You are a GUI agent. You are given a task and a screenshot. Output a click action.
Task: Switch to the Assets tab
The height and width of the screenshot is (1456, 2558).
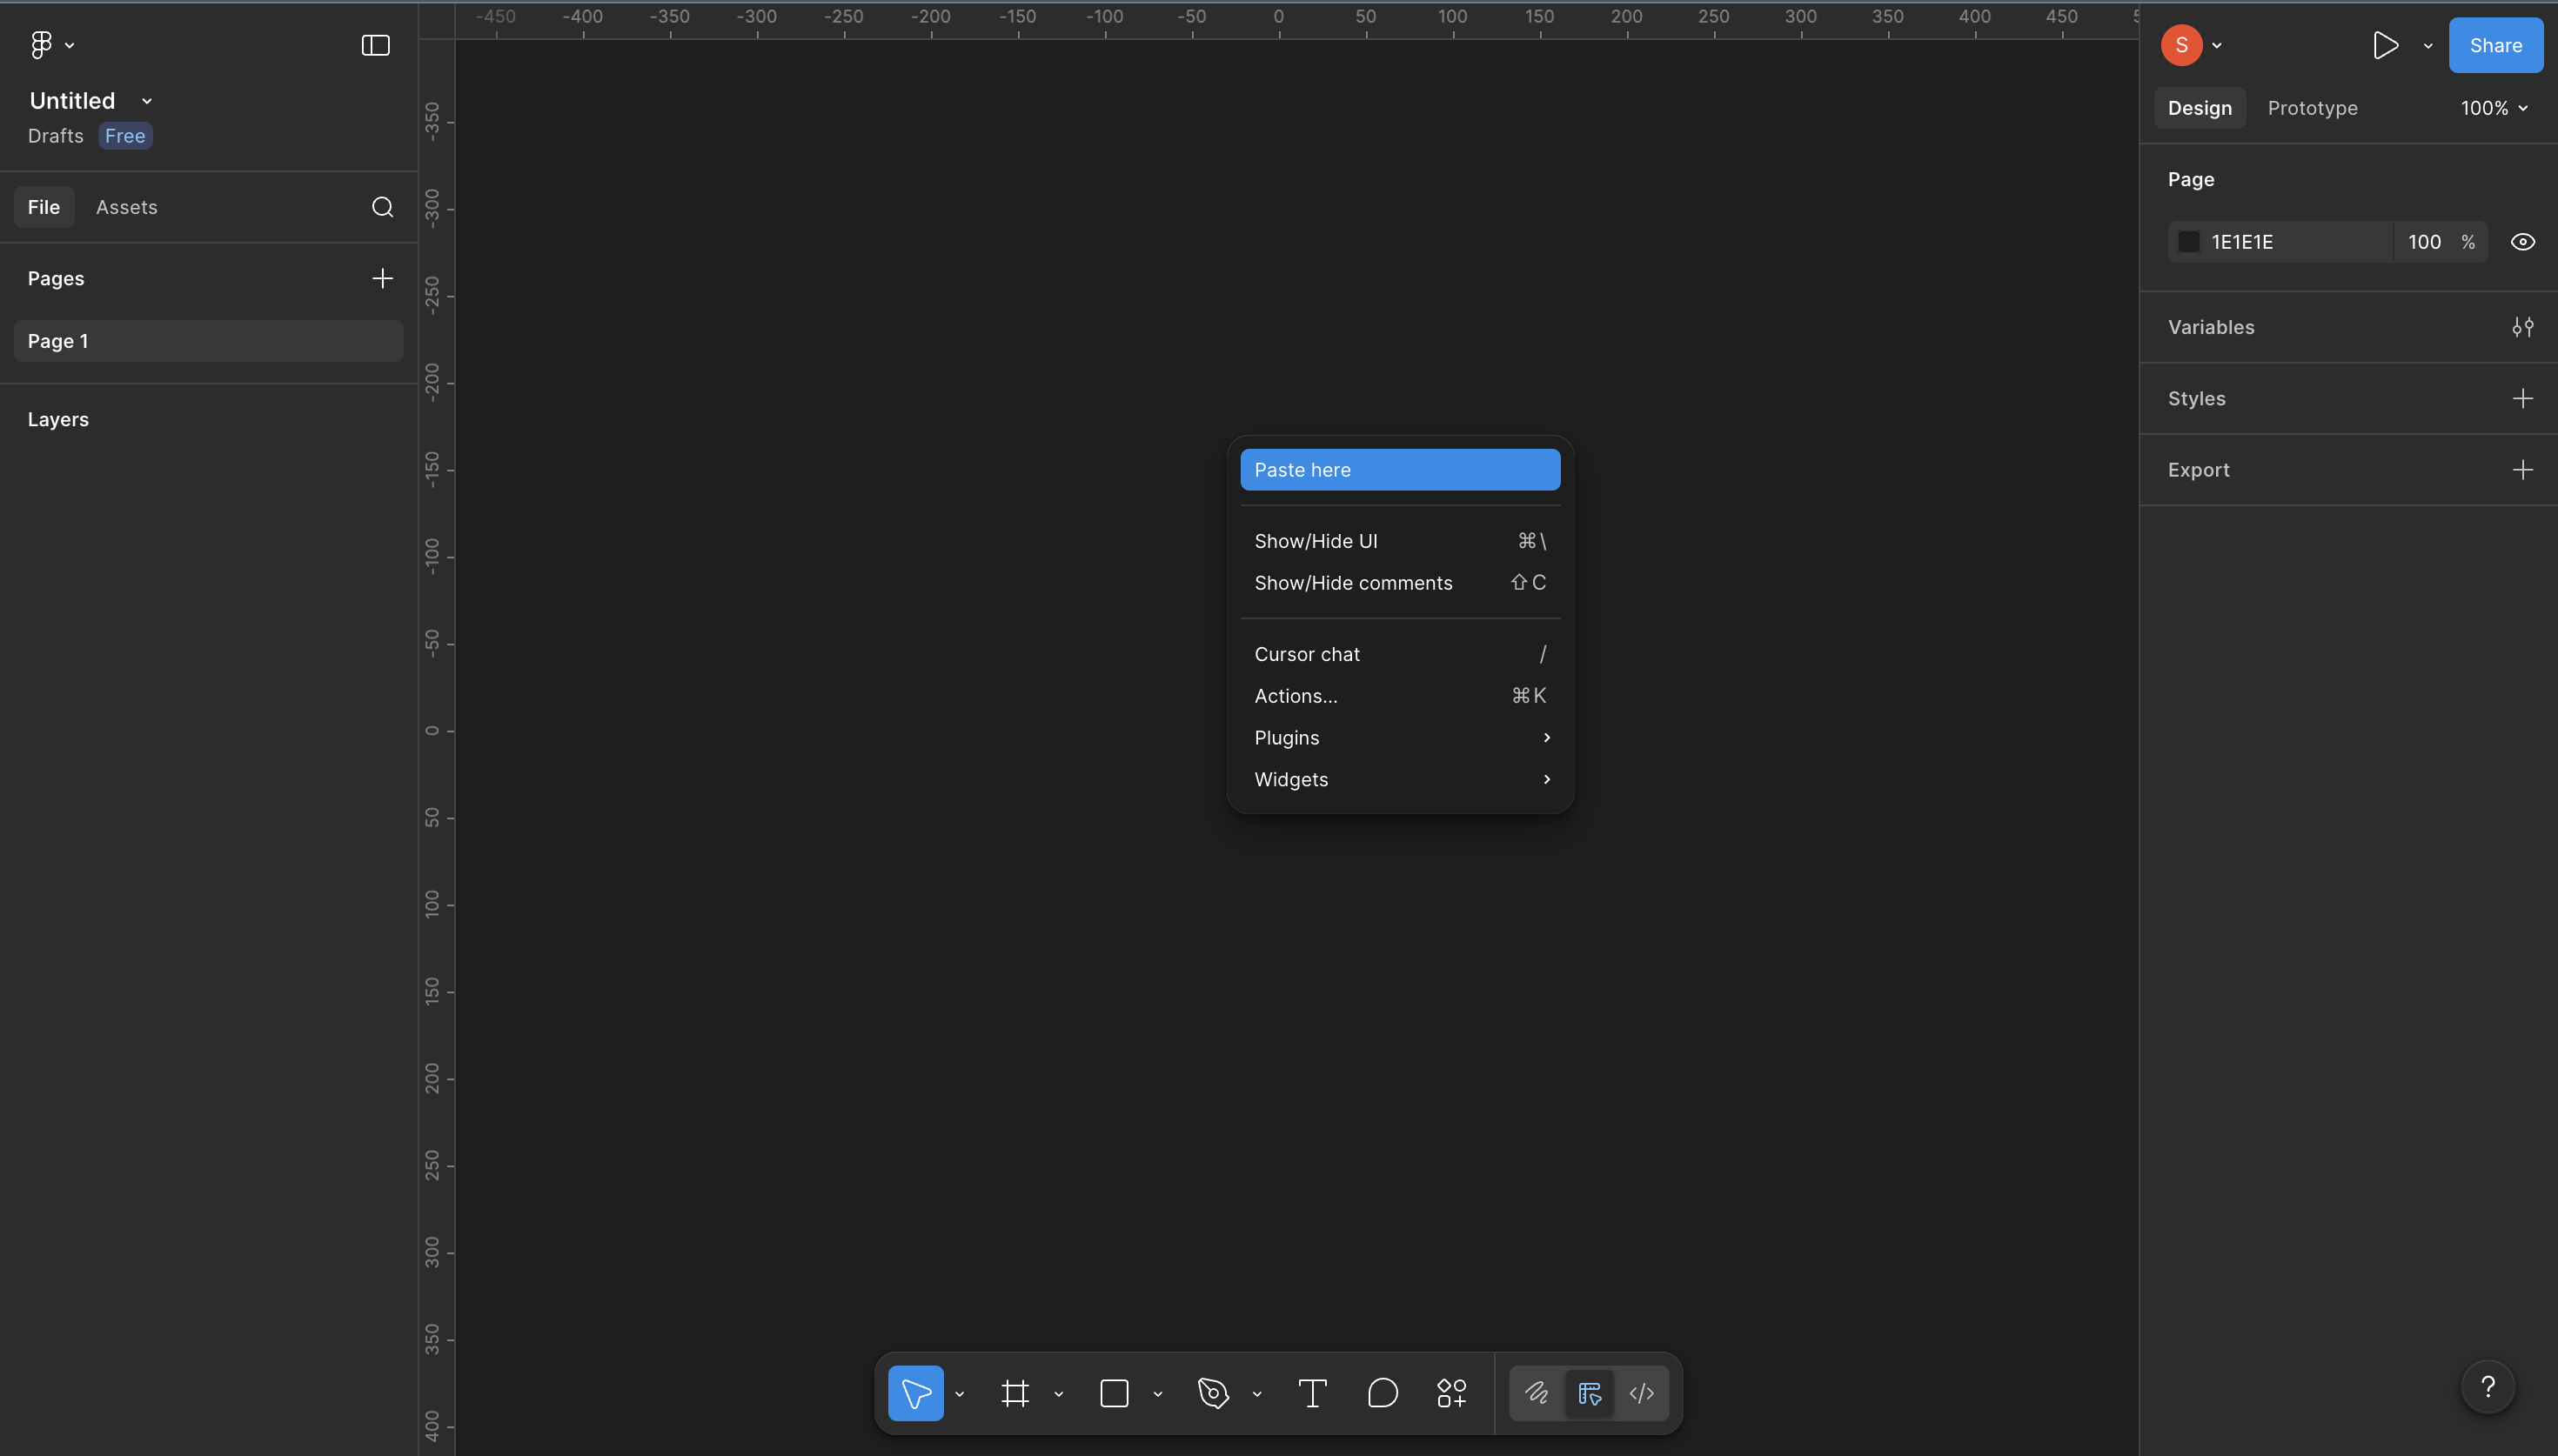point(127,207)
